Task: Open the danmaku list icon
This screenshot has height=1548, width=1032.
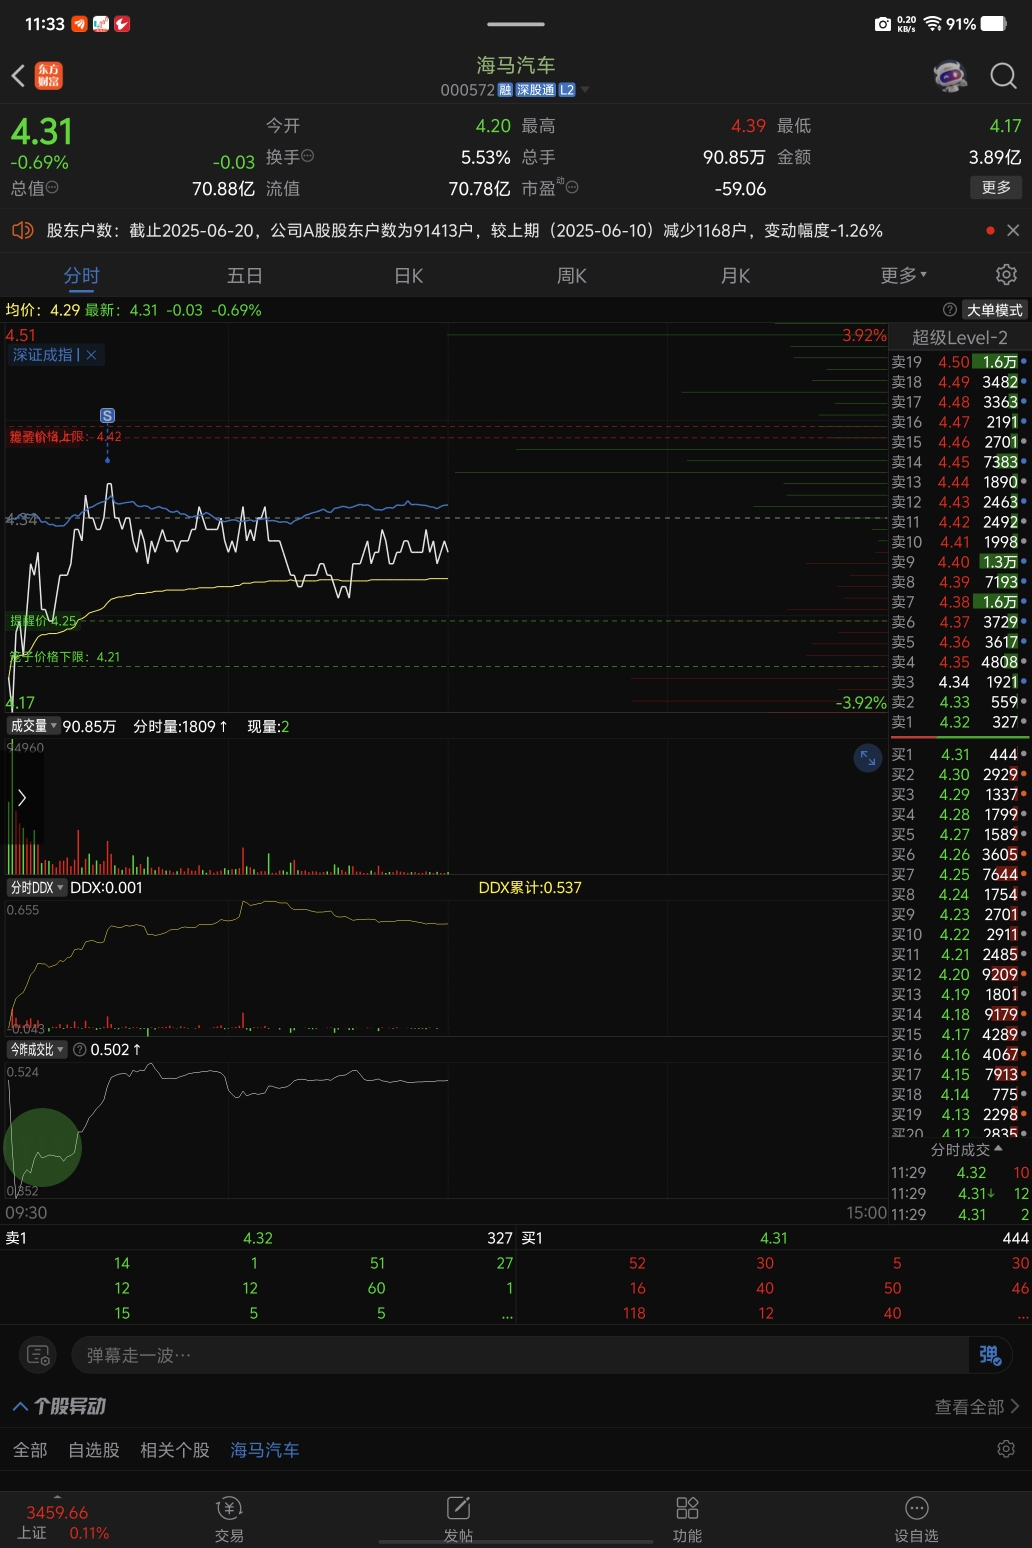Action: pyautogui.click(x=38, y=1355)
